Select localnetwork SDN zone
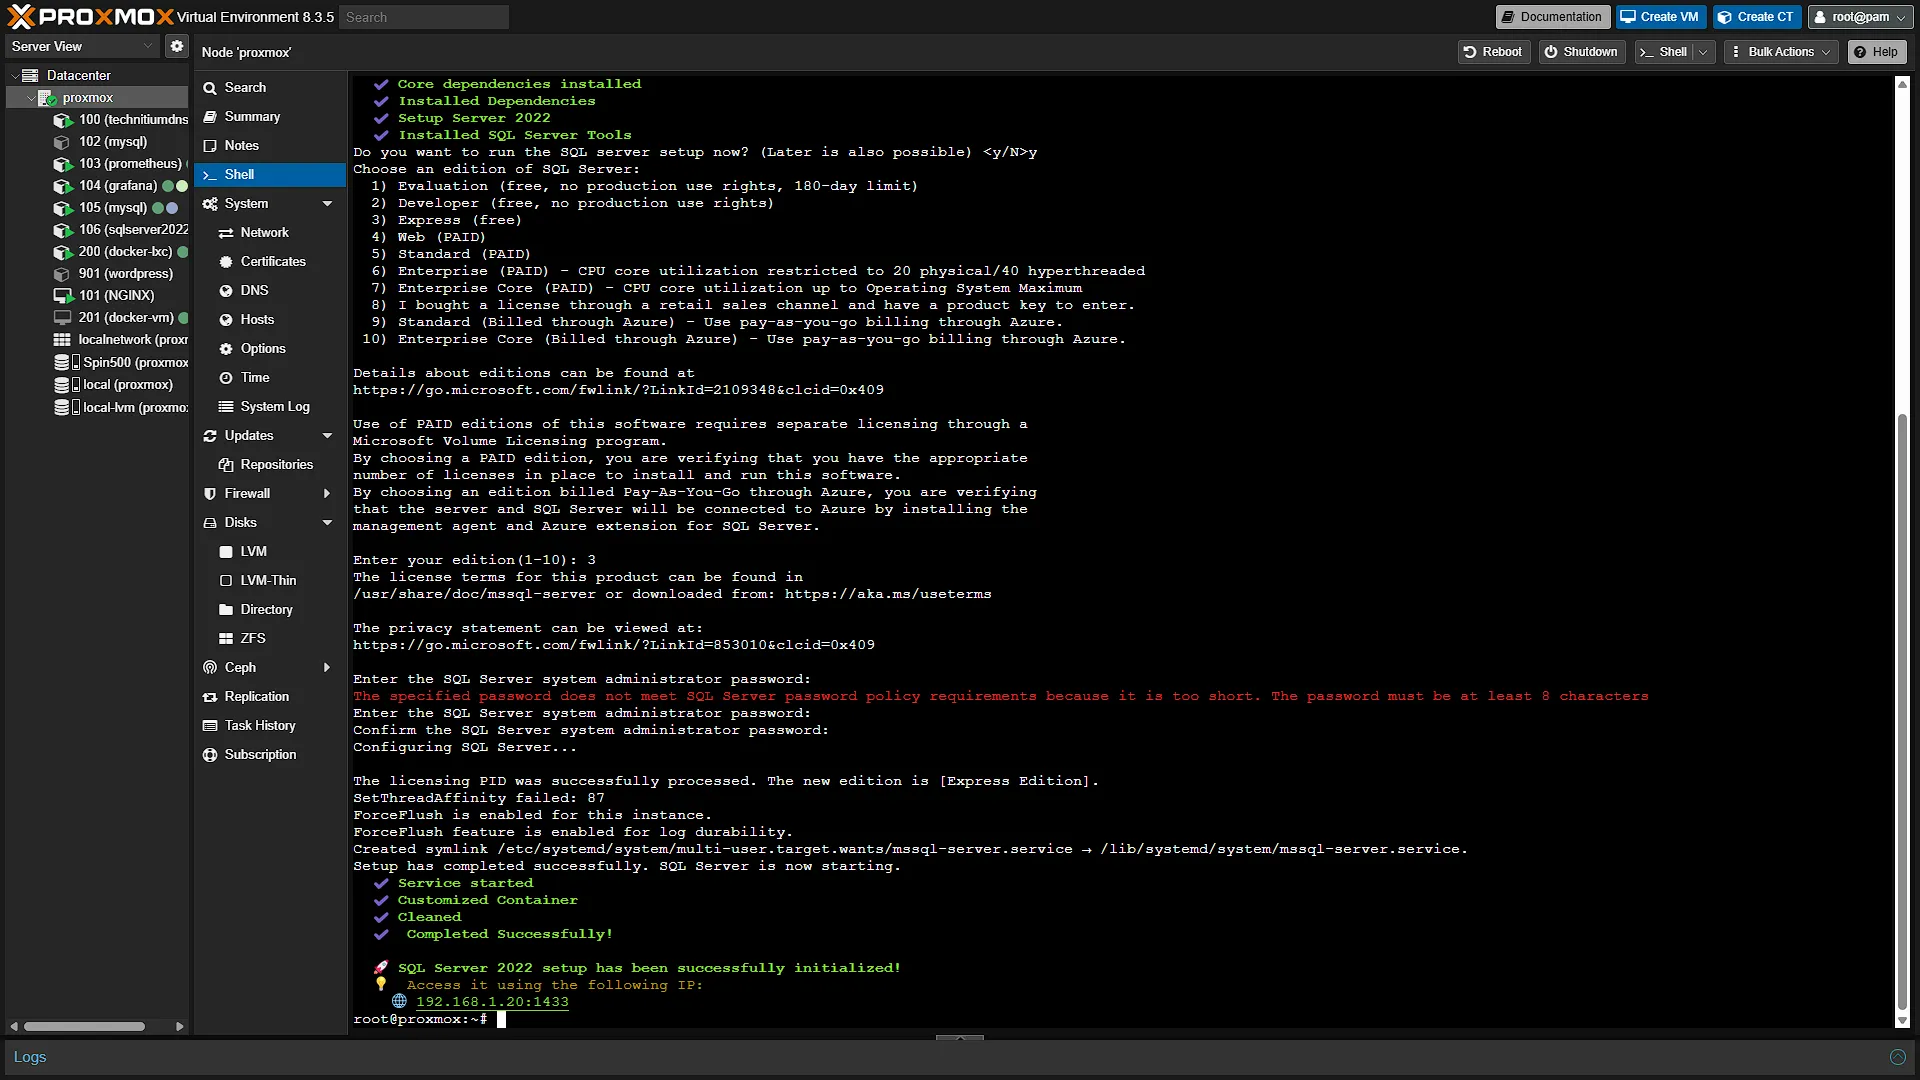The image size is (1920, 1080). (x=119, y=339)
